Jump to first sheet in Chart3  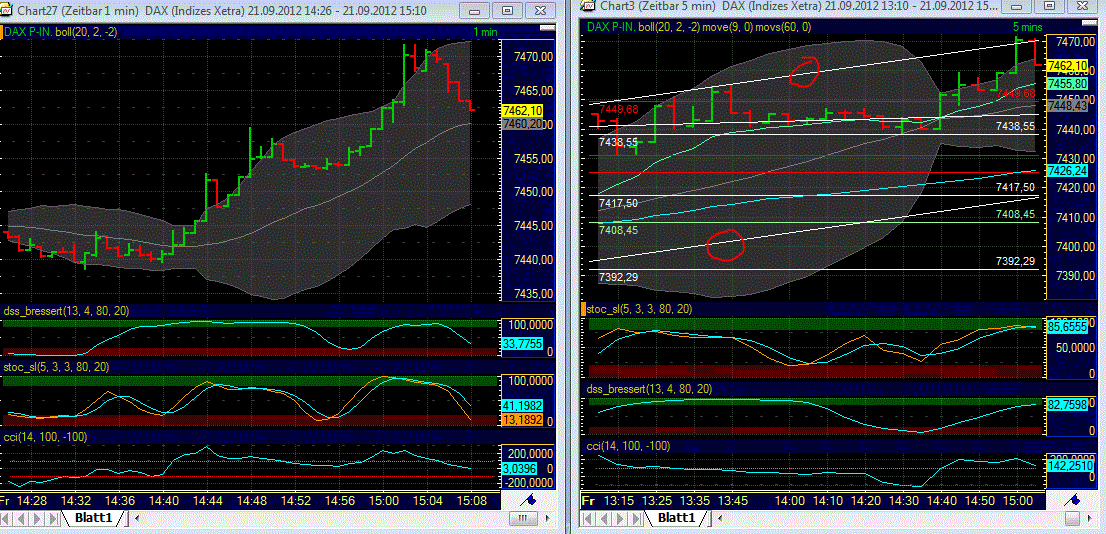(x=586, y=518)
